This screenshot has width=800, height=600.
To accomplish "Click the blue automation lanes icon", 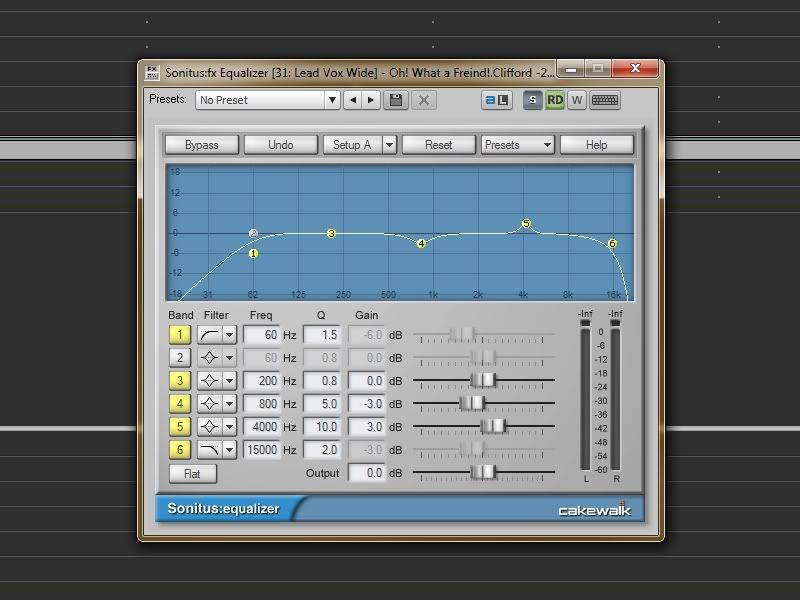I will click(497, 100).
